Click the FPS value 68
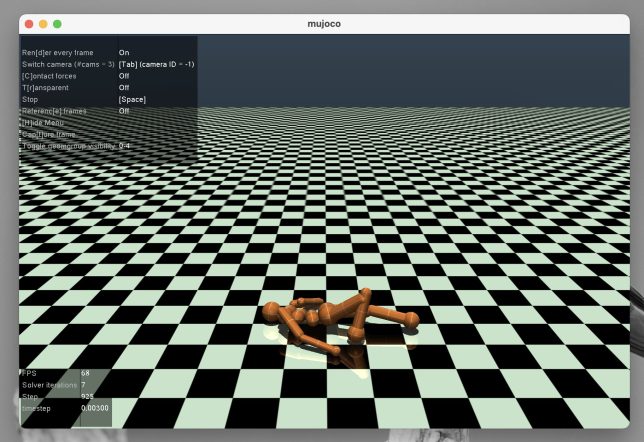This screenshot has height=442, width=644. coord(85,373)
